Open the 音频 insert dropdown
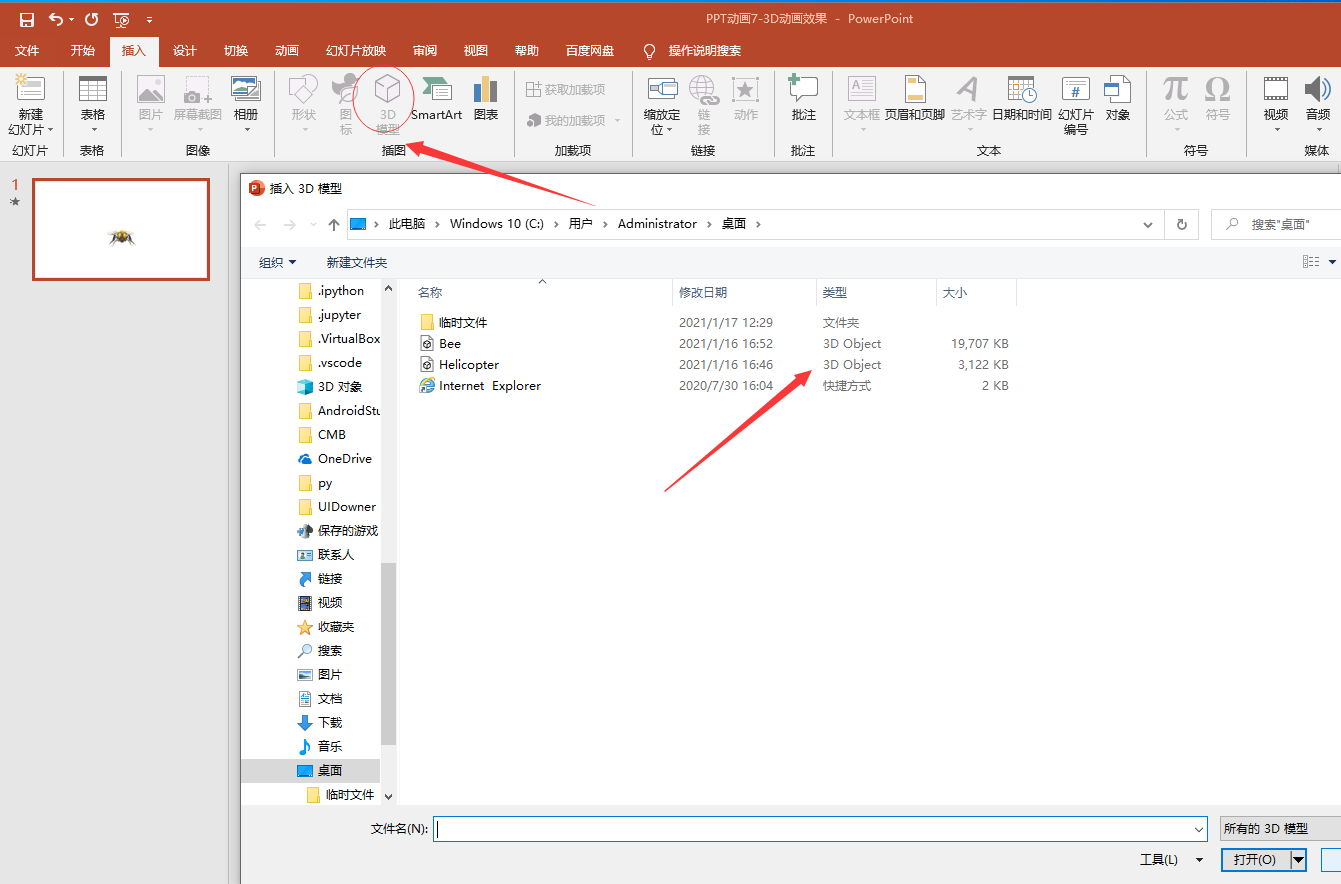The image size is (1341, 884). [1318, 105]
